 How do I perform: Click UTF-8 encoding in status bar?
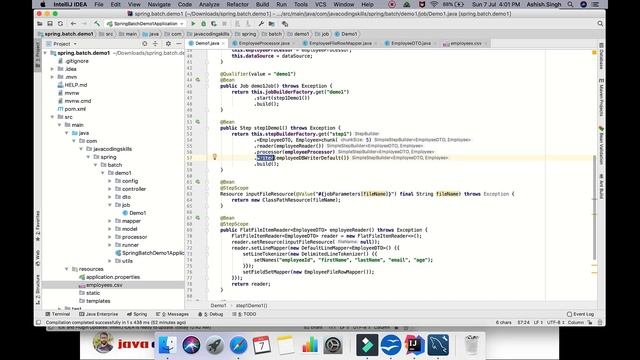[x=556, y=322]
